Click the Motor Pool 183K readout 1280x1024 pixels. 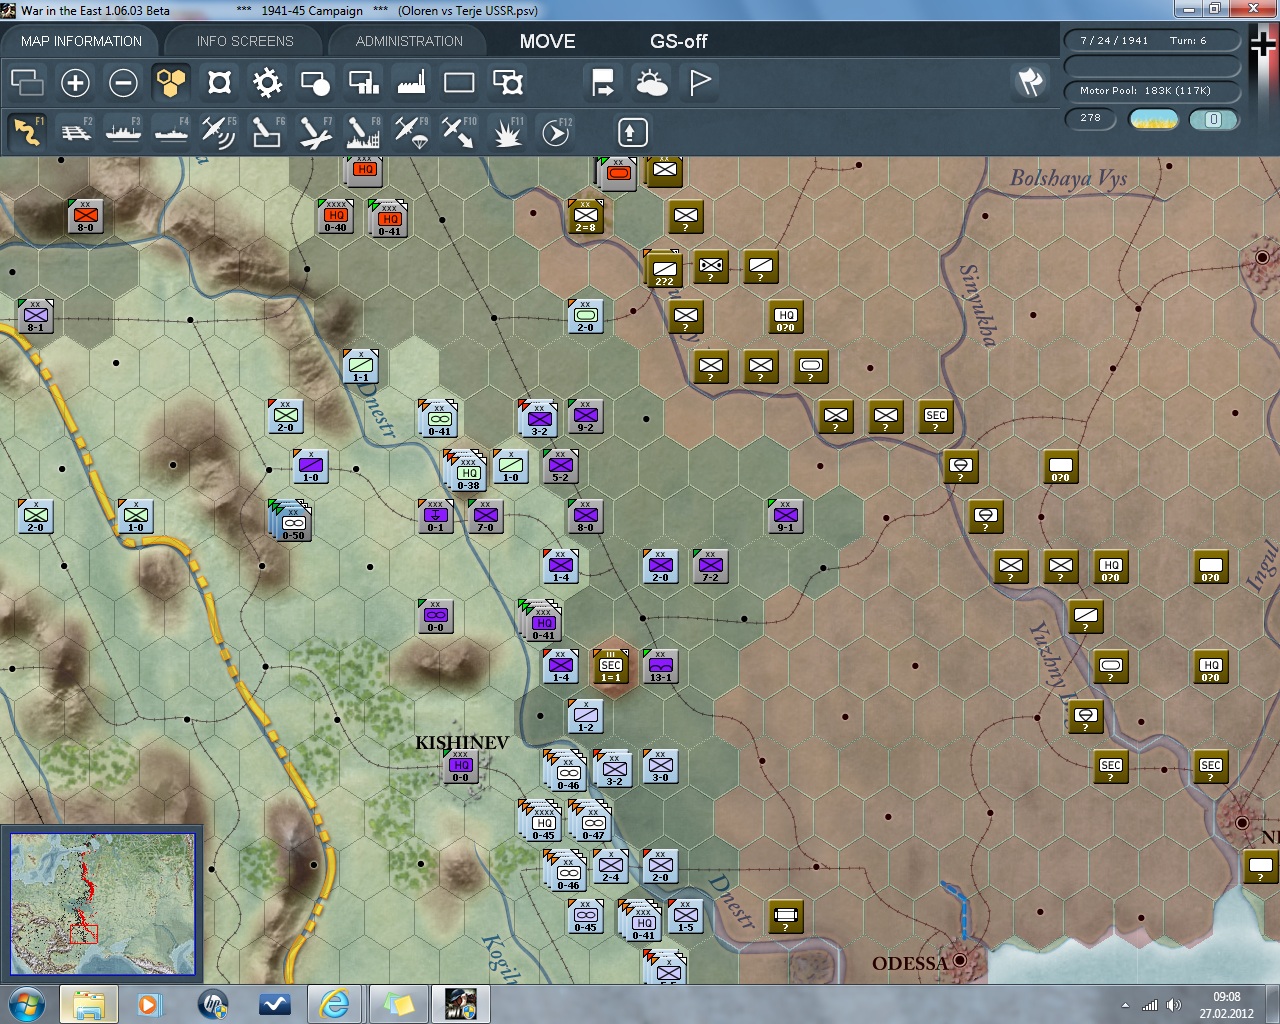1152,91
